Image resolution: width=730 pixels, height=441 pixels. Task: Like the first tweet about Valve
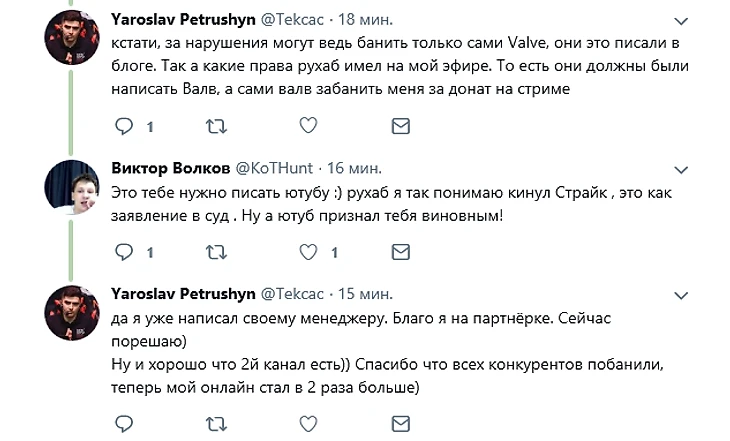click(308, 126)
